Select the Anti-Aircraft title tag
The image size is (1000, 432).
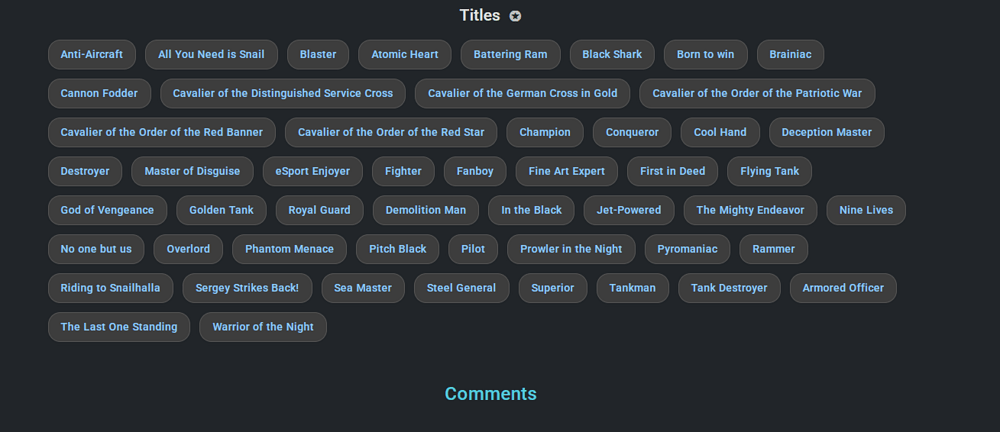pos(92,54)
